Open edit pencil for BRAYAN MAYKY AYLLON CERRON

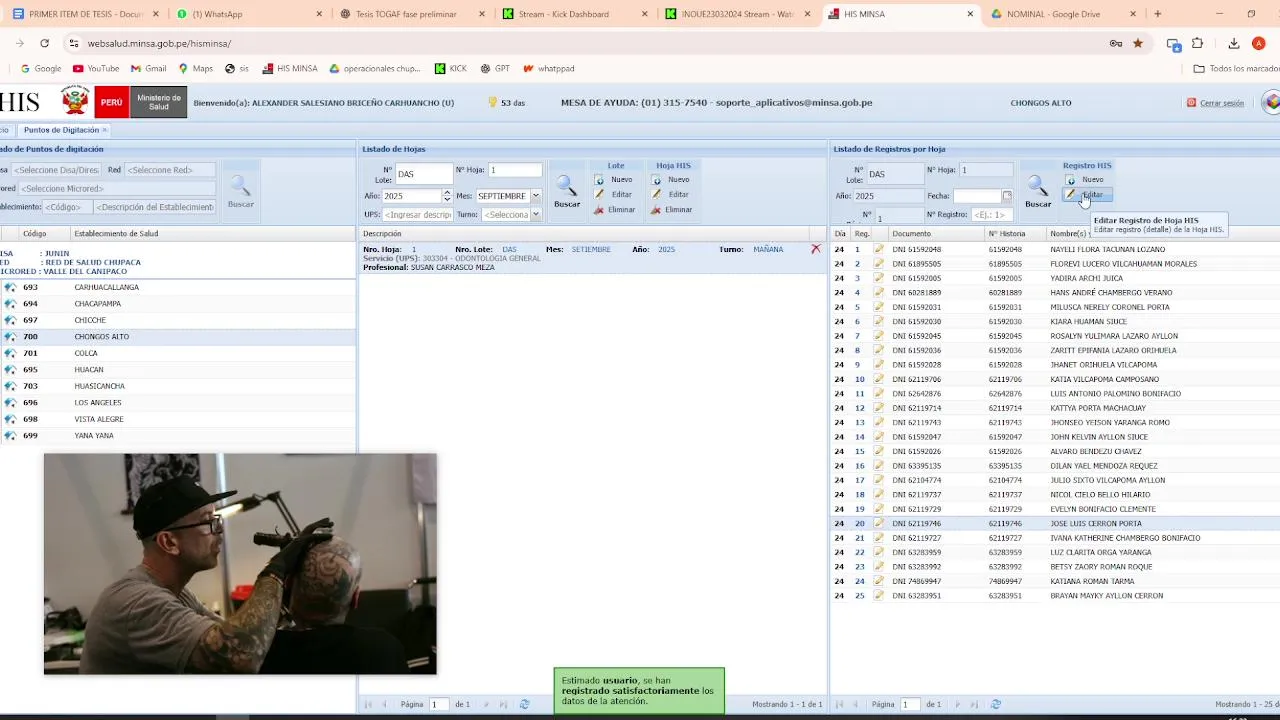point(879,595)
